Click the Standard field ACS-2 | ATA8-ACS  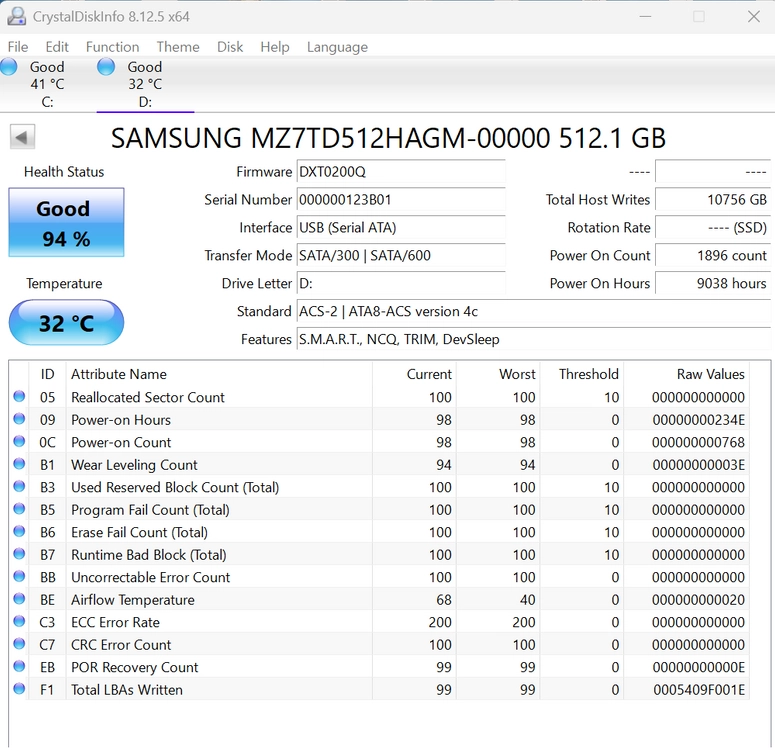(534, 311)
